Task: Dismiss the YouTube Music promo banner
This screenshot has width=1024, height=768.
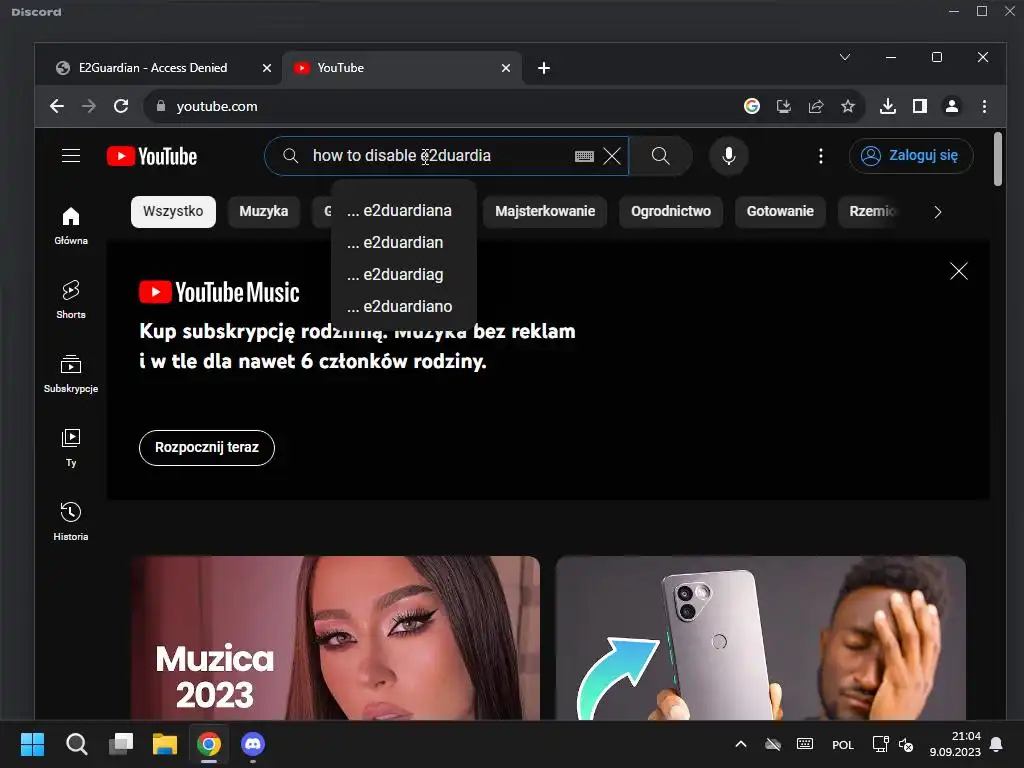Action: click(958, 271)
